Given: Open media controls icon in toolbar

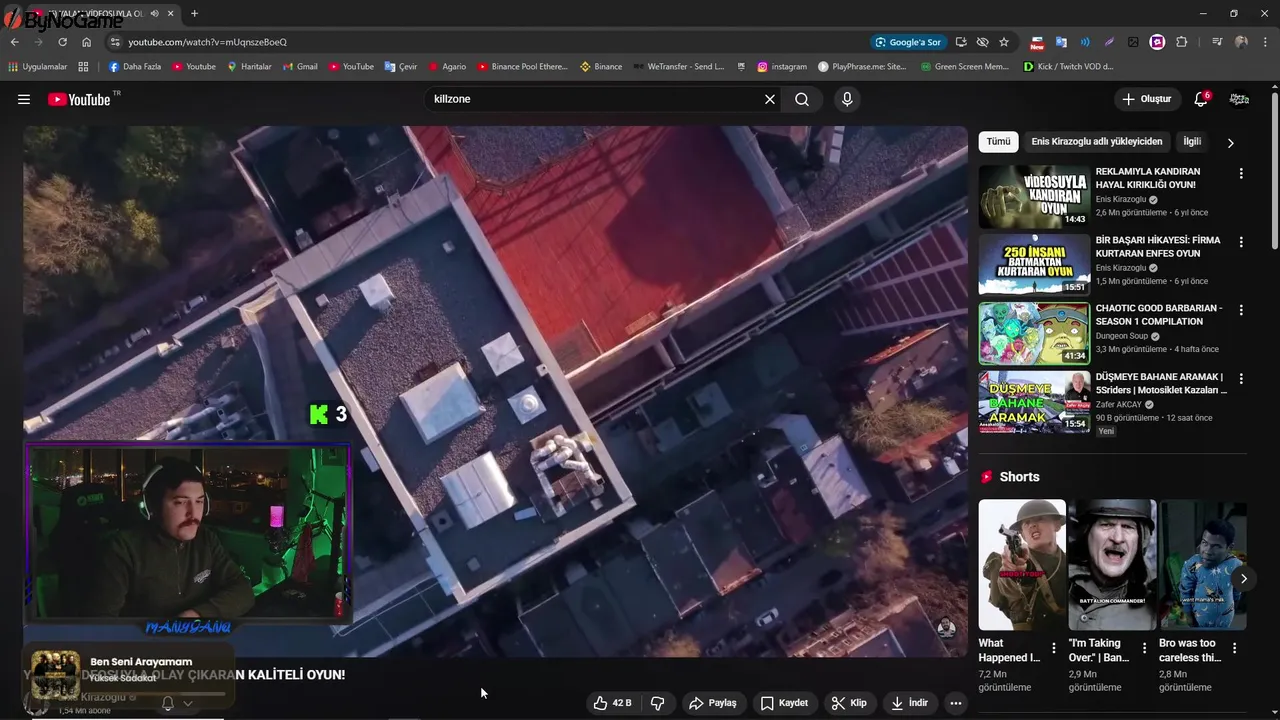Looking at the screenshot, I should [1217, 42].
